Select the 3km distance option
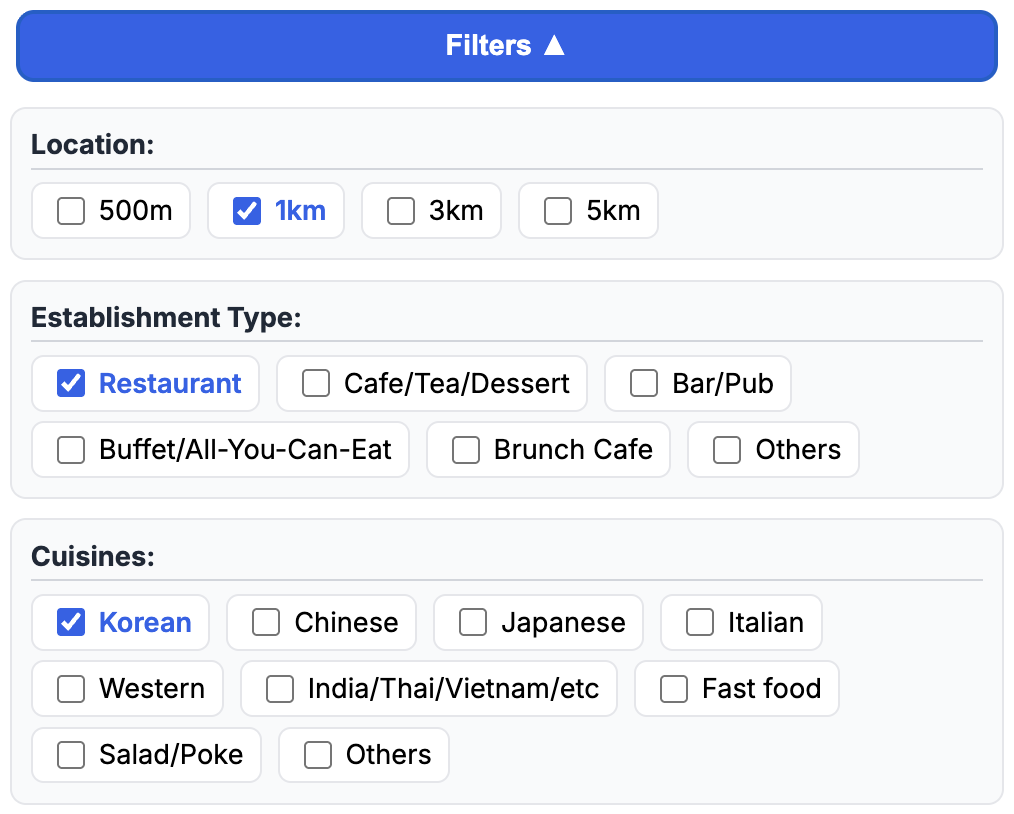1014x814 pixels. [401, 212]
